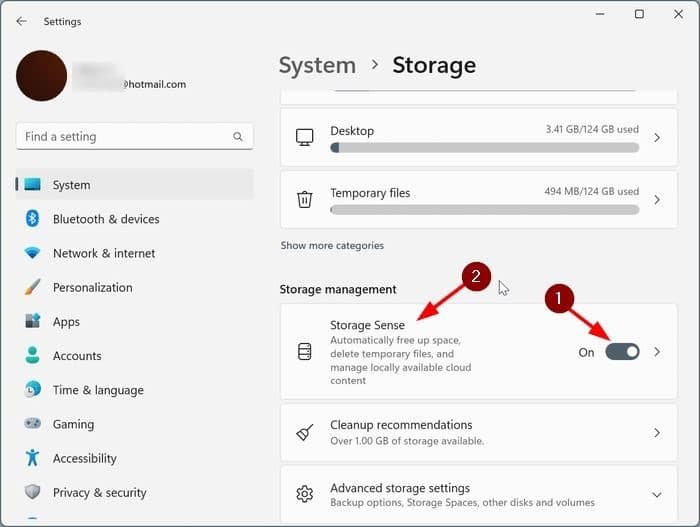Open Temporary files details chevron
The height and width of the screenshot is (527, 700).
pos(657,200)
